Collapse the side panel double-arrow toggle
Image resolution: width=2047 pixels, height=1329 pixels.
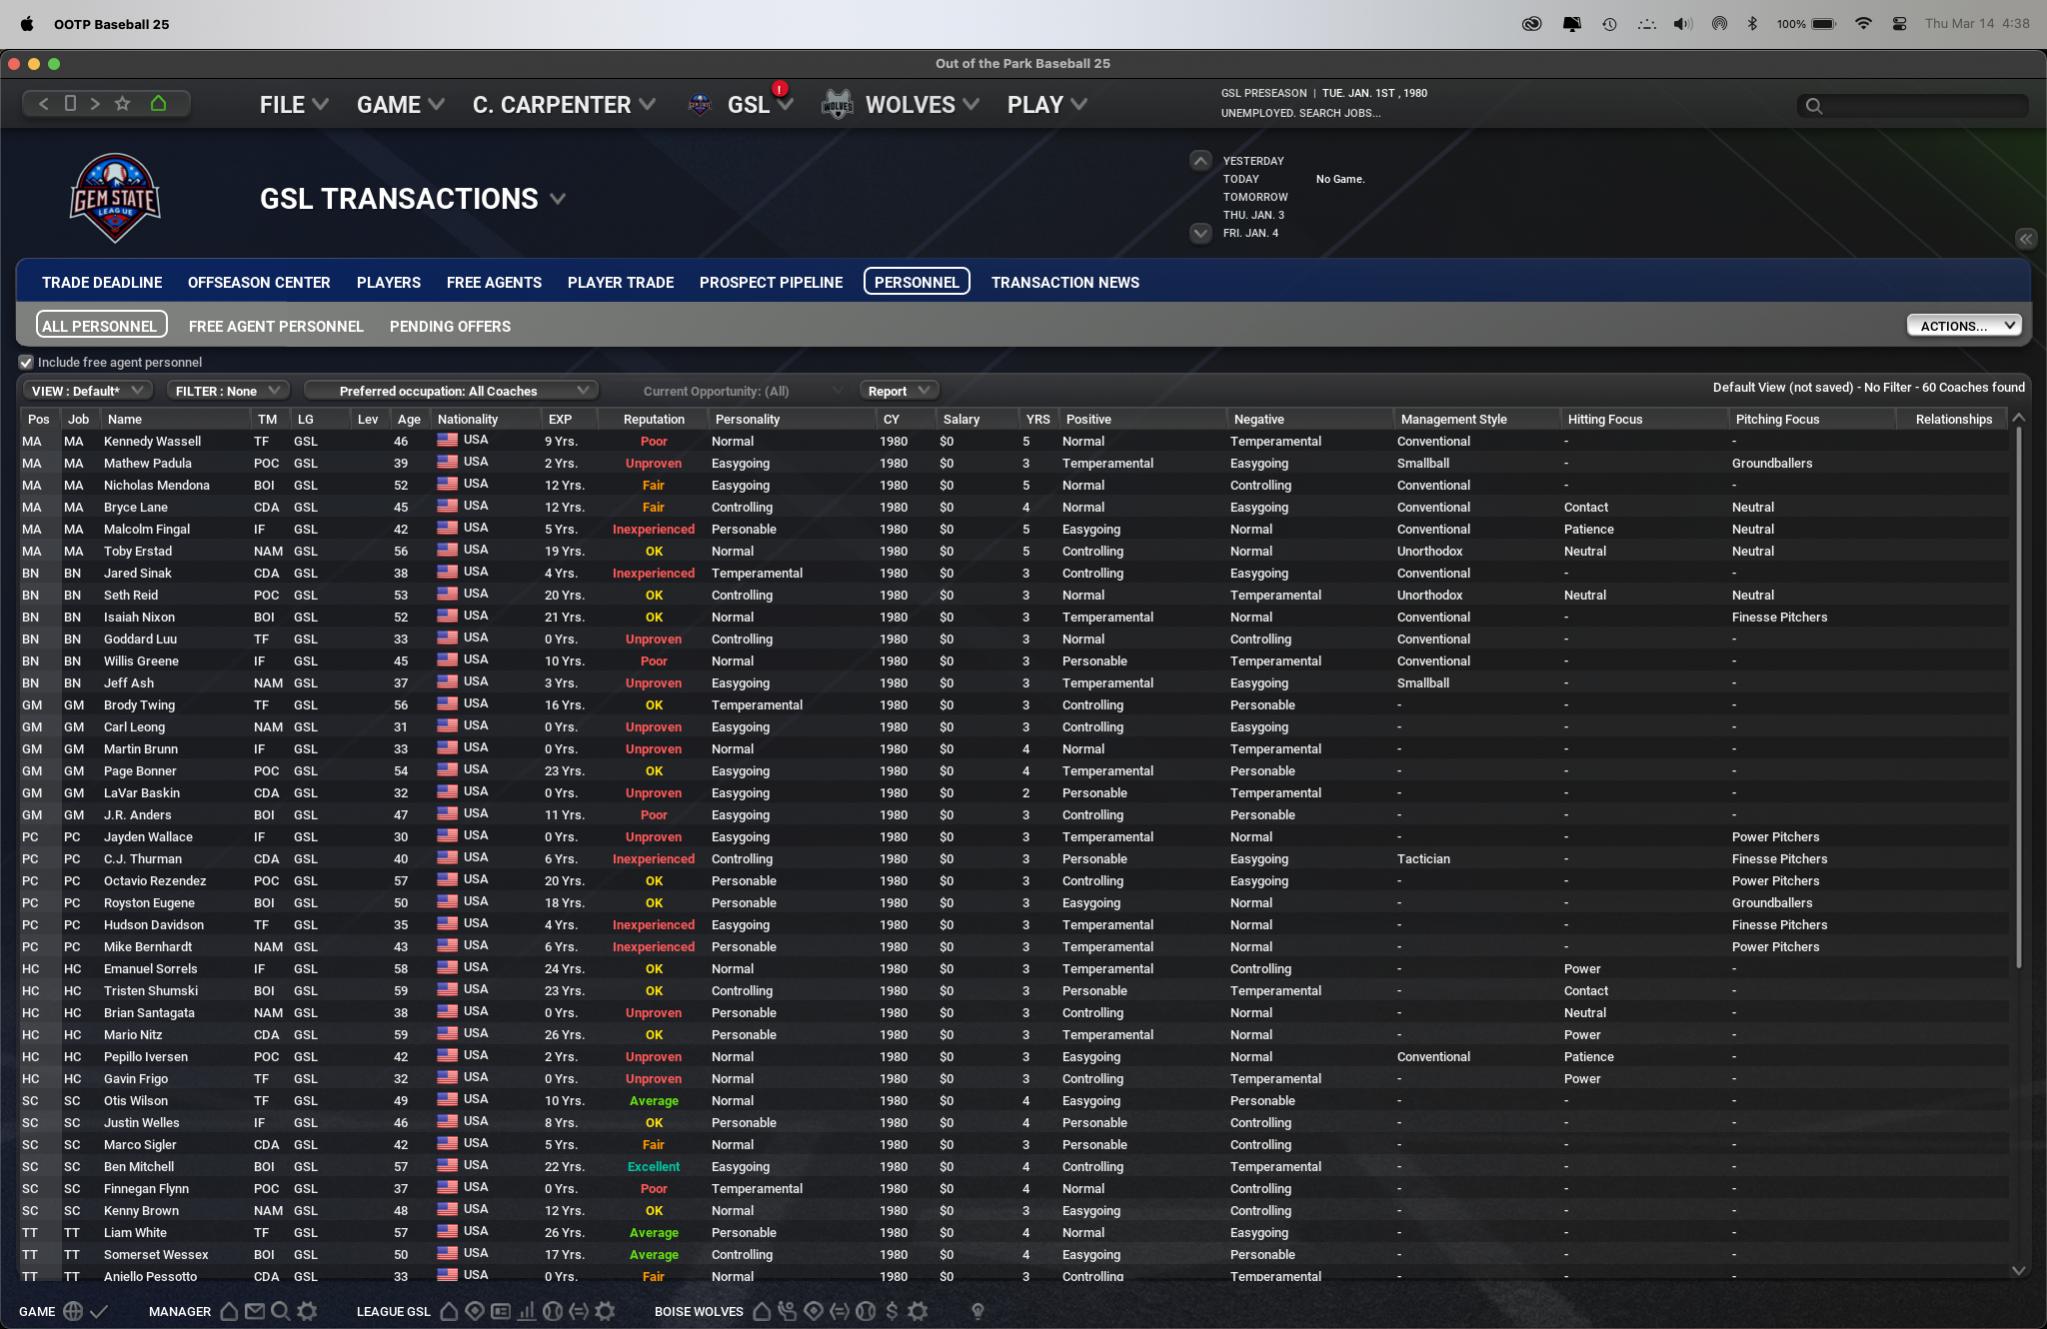[x=2025, y=239]
